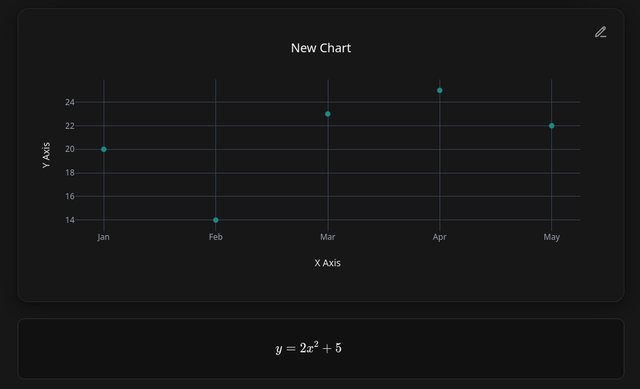Click the equation y = 2x² + 5
The image size is (640, 389).
tap(309, 348)
